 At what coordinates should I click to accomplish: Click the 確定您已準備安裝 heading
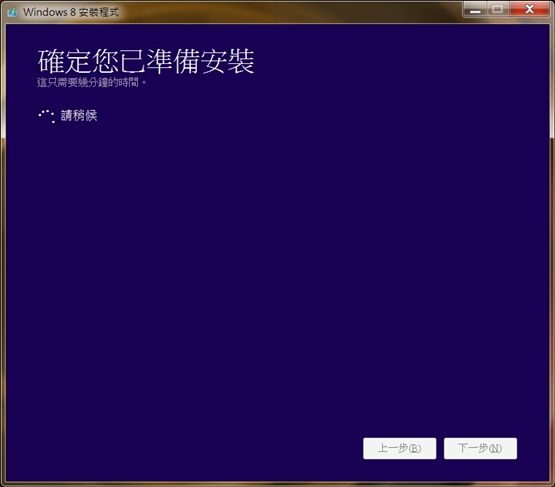click(146, 61)
